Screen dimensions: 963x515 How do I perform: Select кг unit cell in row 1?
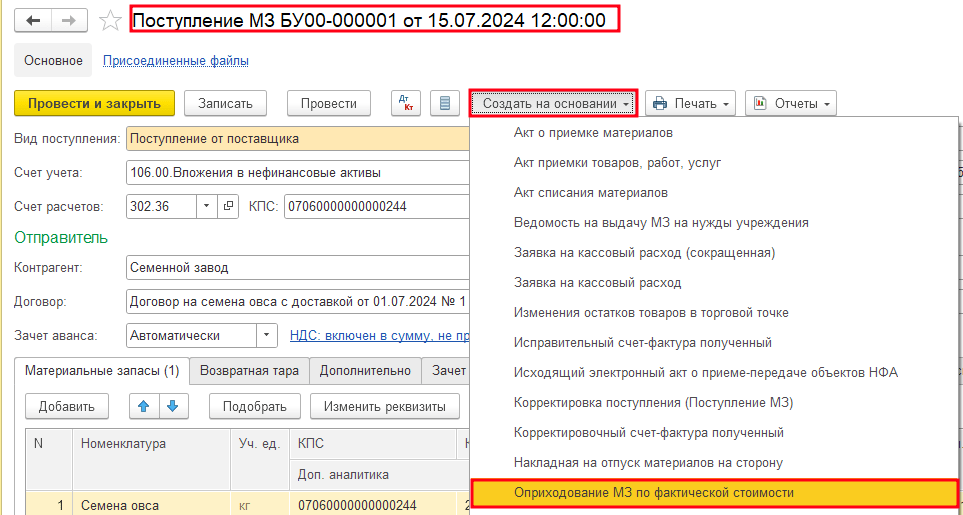(x=259, y=505)
